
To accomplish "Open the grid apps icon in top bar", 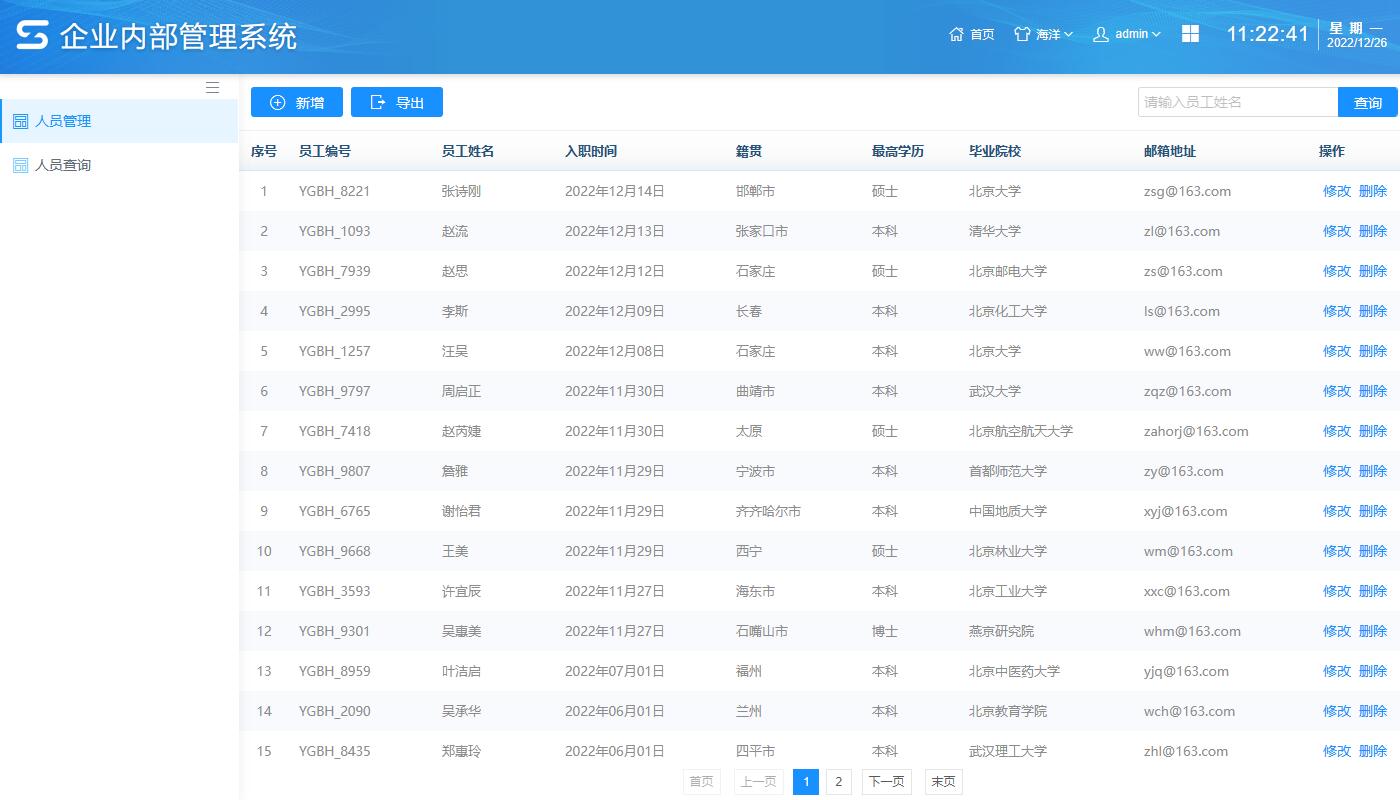I will tap(1190, 33).
